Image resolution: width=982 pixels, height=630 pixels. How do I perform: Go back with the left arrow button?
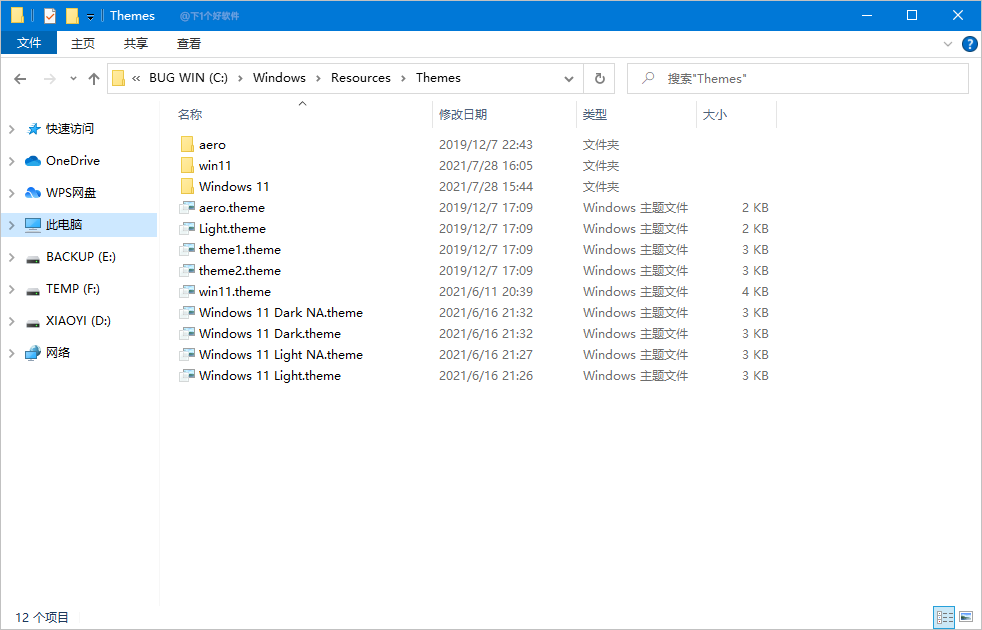[x=20, y=79]
